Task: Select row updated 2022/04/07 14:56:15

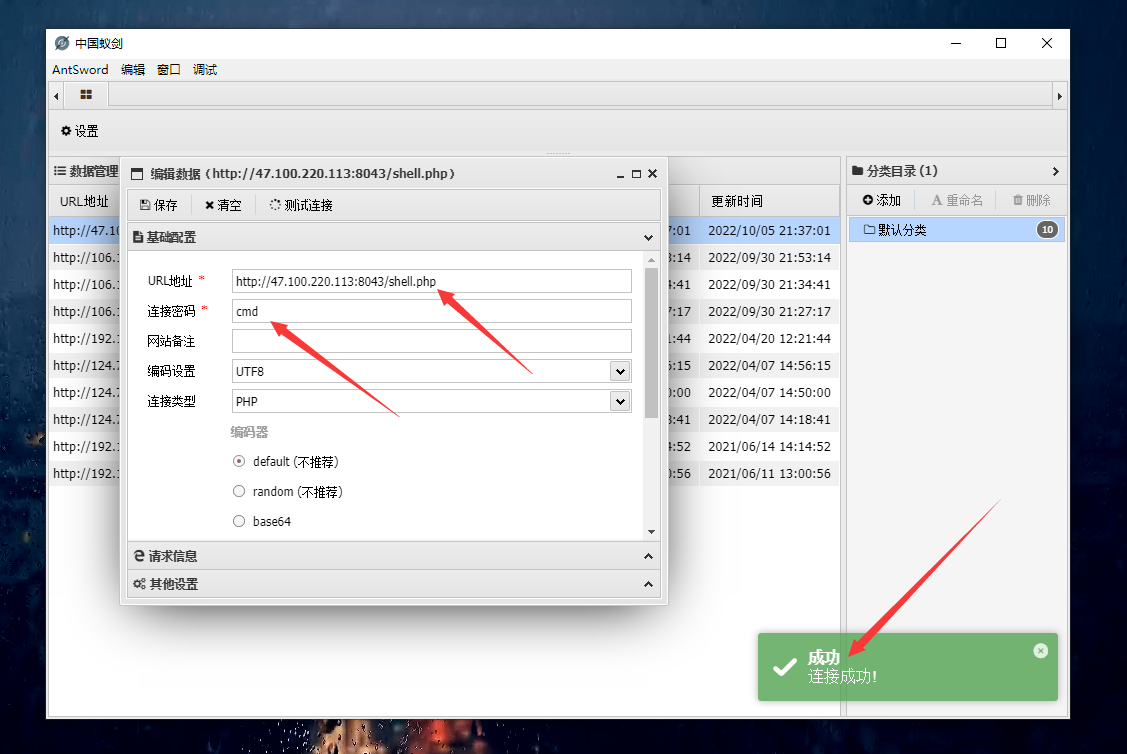Action: tap(769, 366)
